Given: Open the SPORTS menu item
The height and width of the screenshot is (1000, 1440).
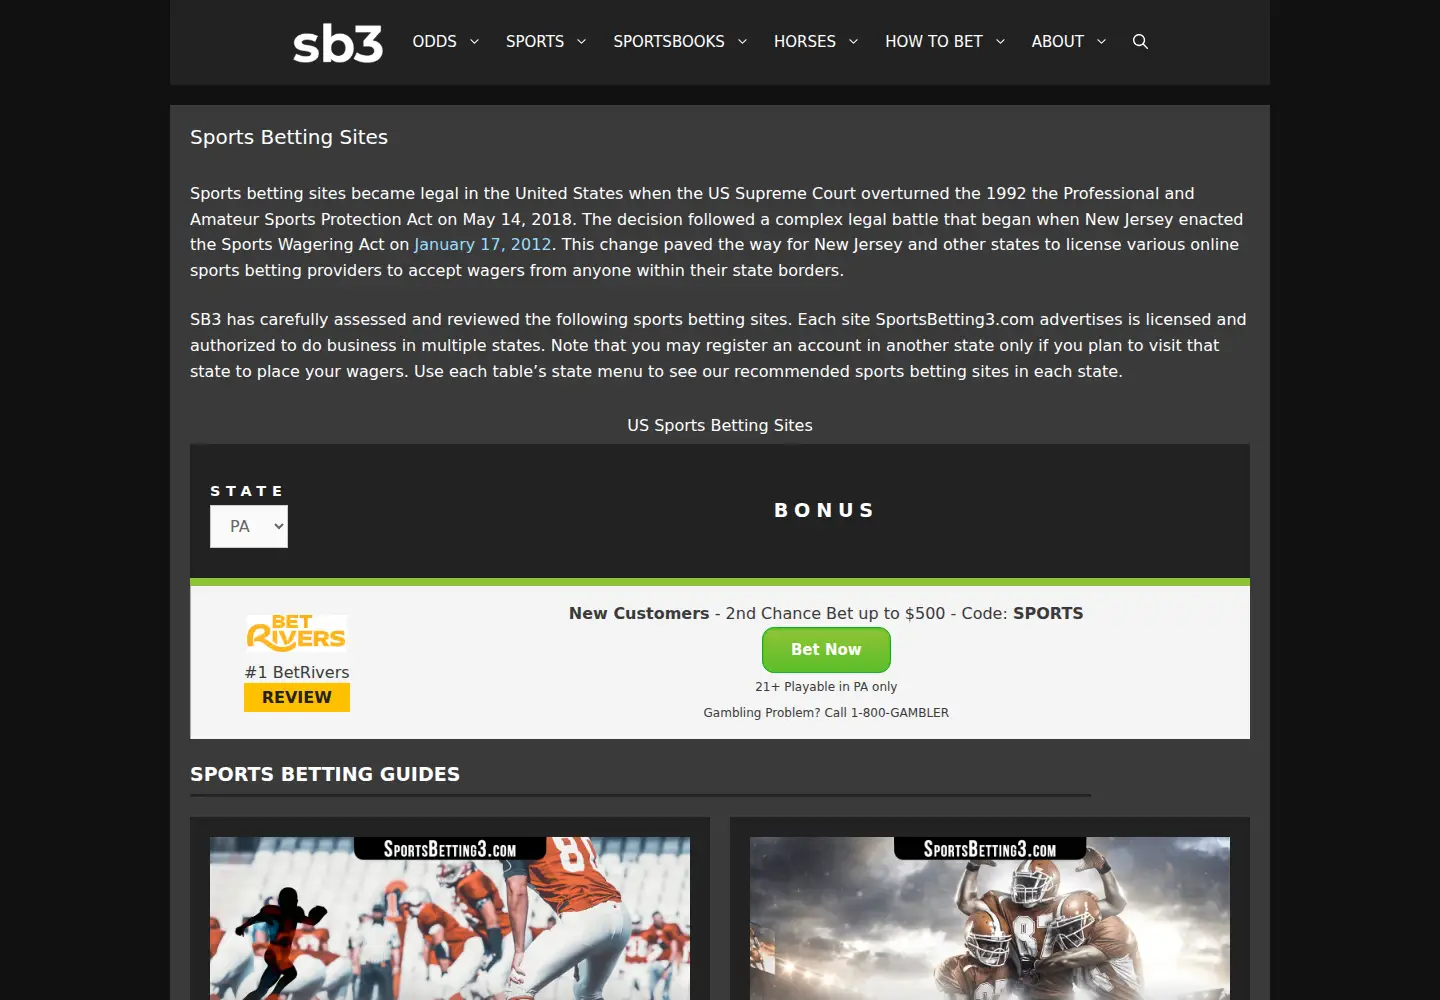Looking at the screenshot, I should (x=535, y=42).
